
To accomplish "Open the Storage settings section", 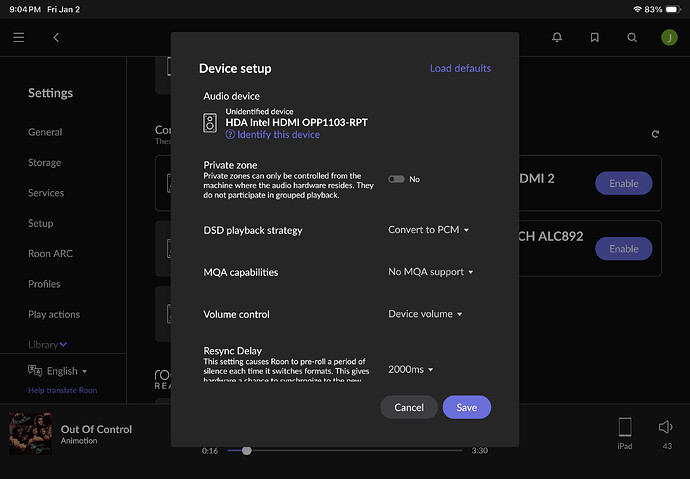I will [44, 162].
